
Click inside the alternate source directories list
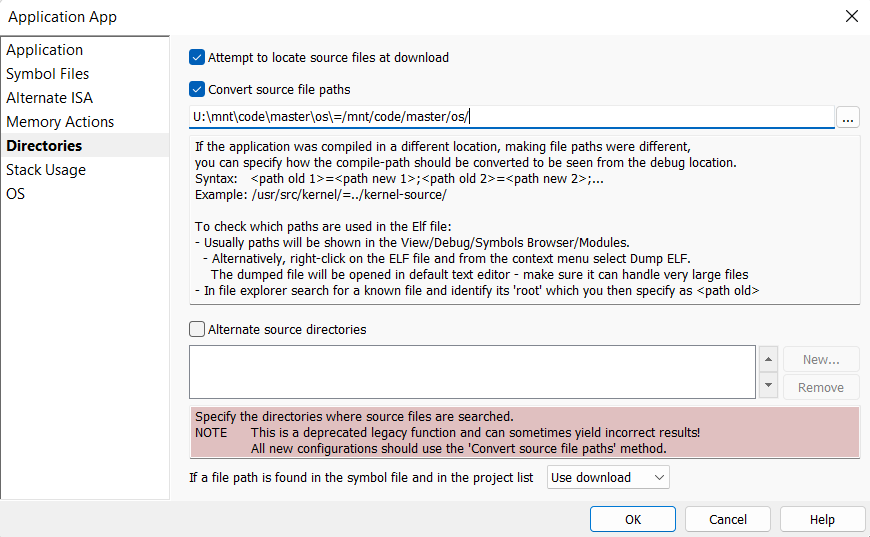[472, 372]
